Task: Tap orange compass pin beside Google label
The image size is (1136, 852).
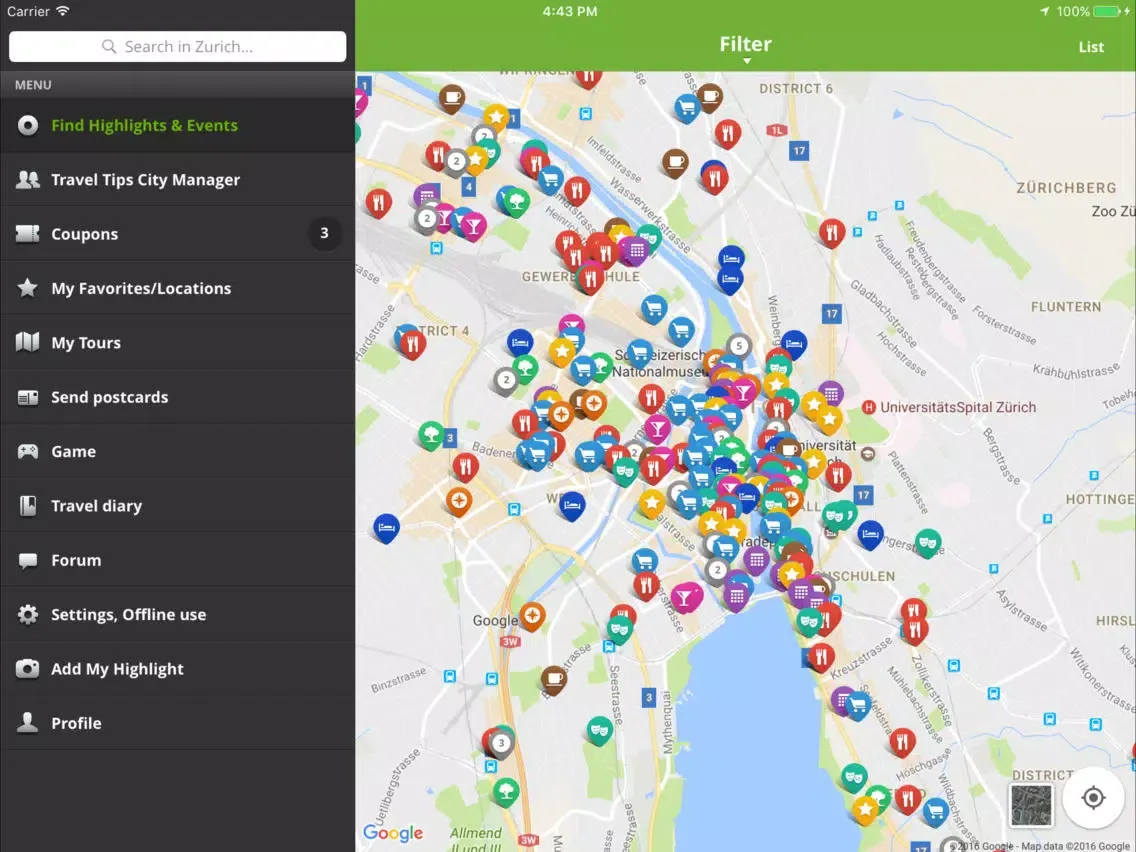Action: (532, 617)
